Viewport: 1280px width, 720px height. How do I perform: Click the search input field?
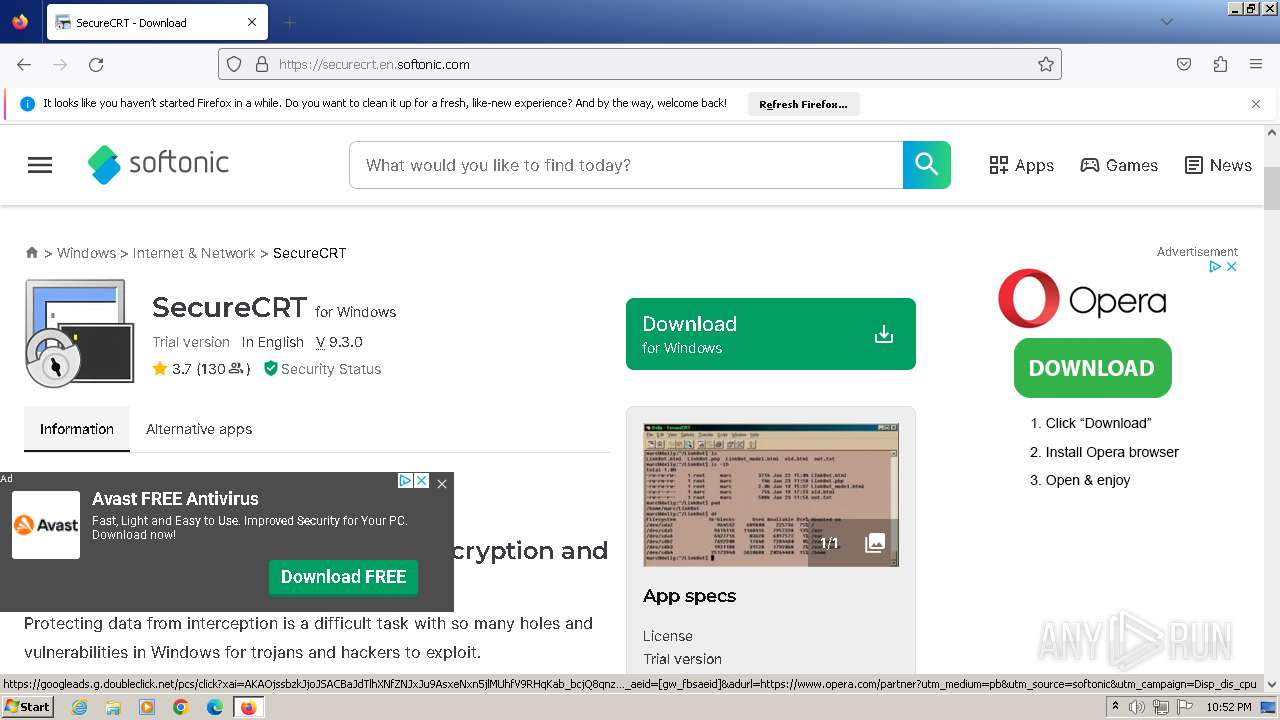(x=626, y=165)
